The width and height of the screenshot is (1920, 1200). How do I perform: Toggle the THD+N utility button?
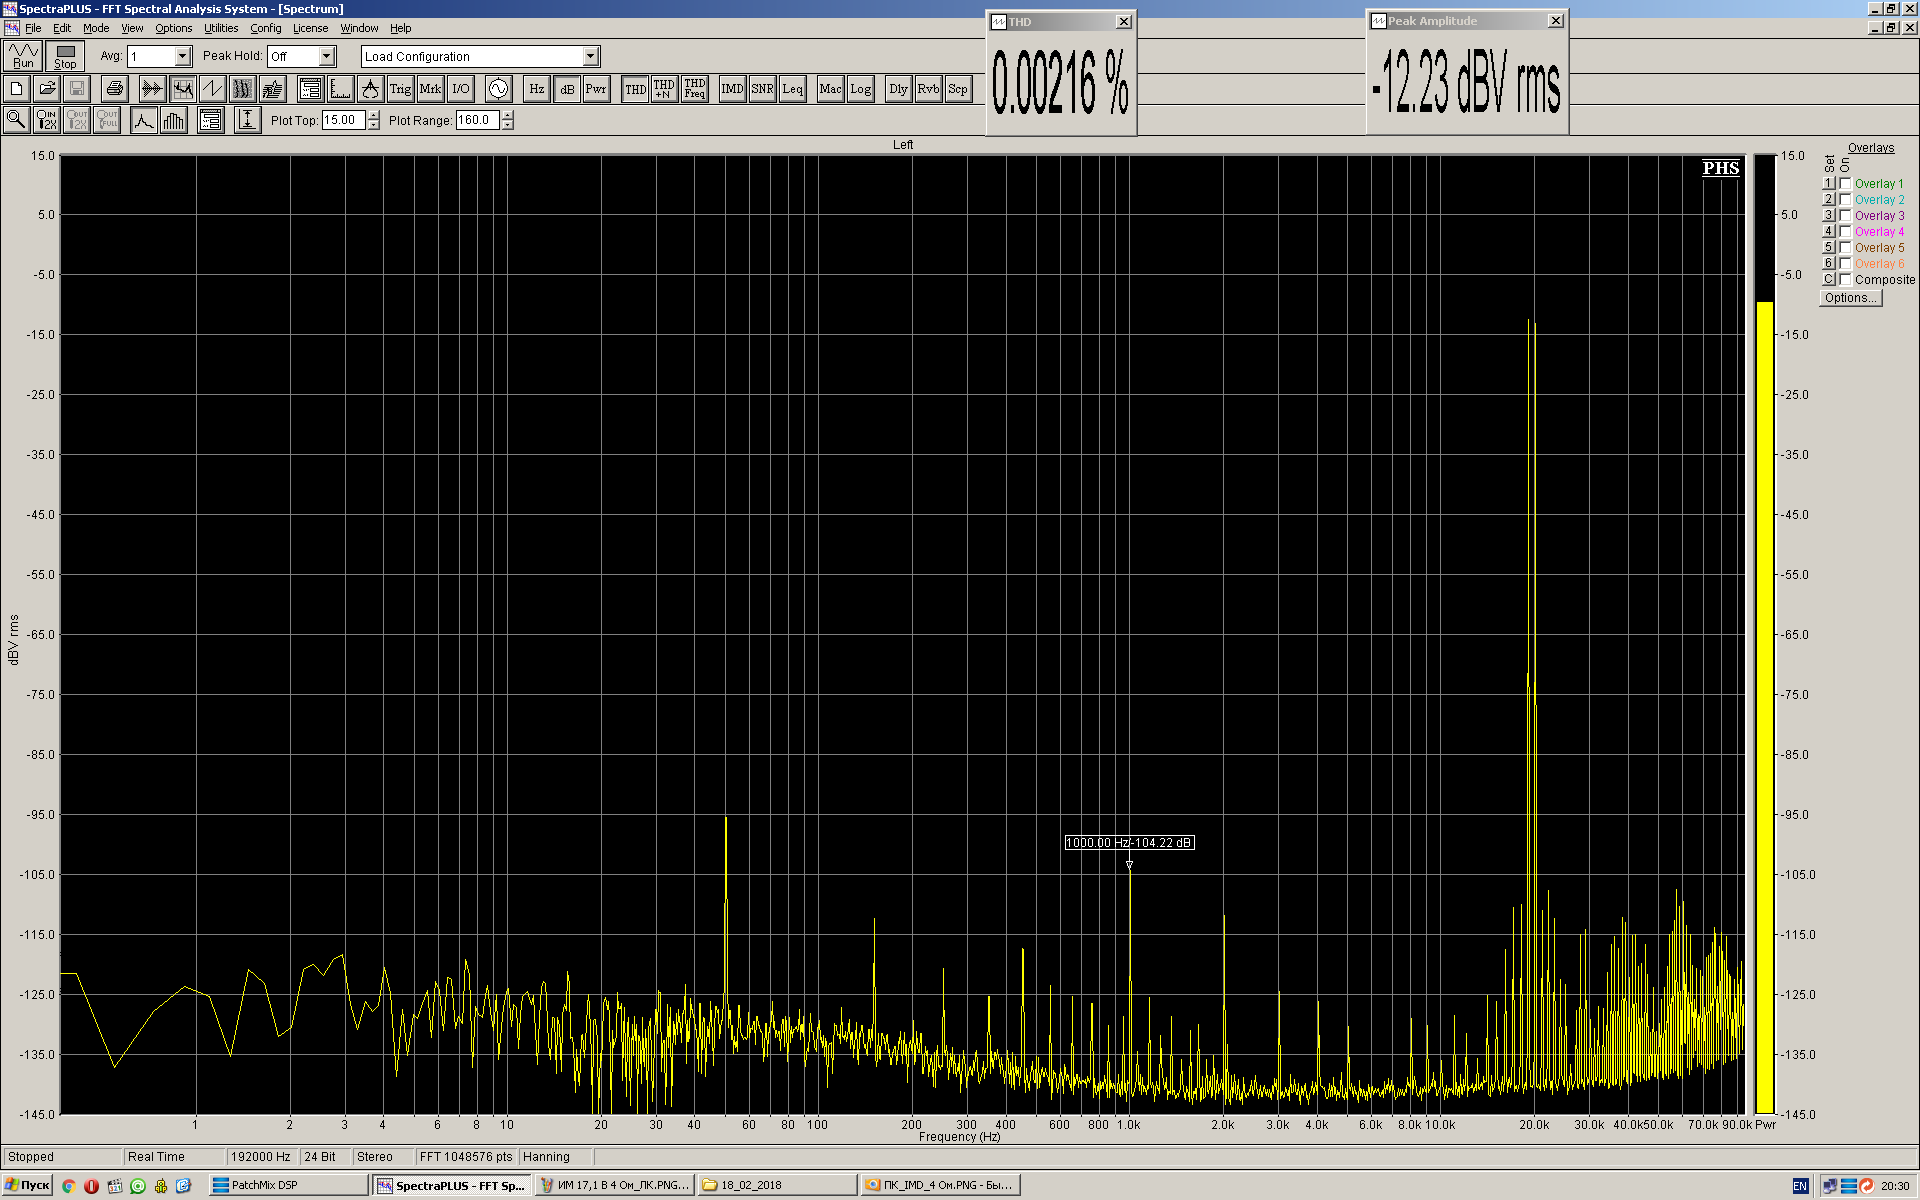(664, 89)
